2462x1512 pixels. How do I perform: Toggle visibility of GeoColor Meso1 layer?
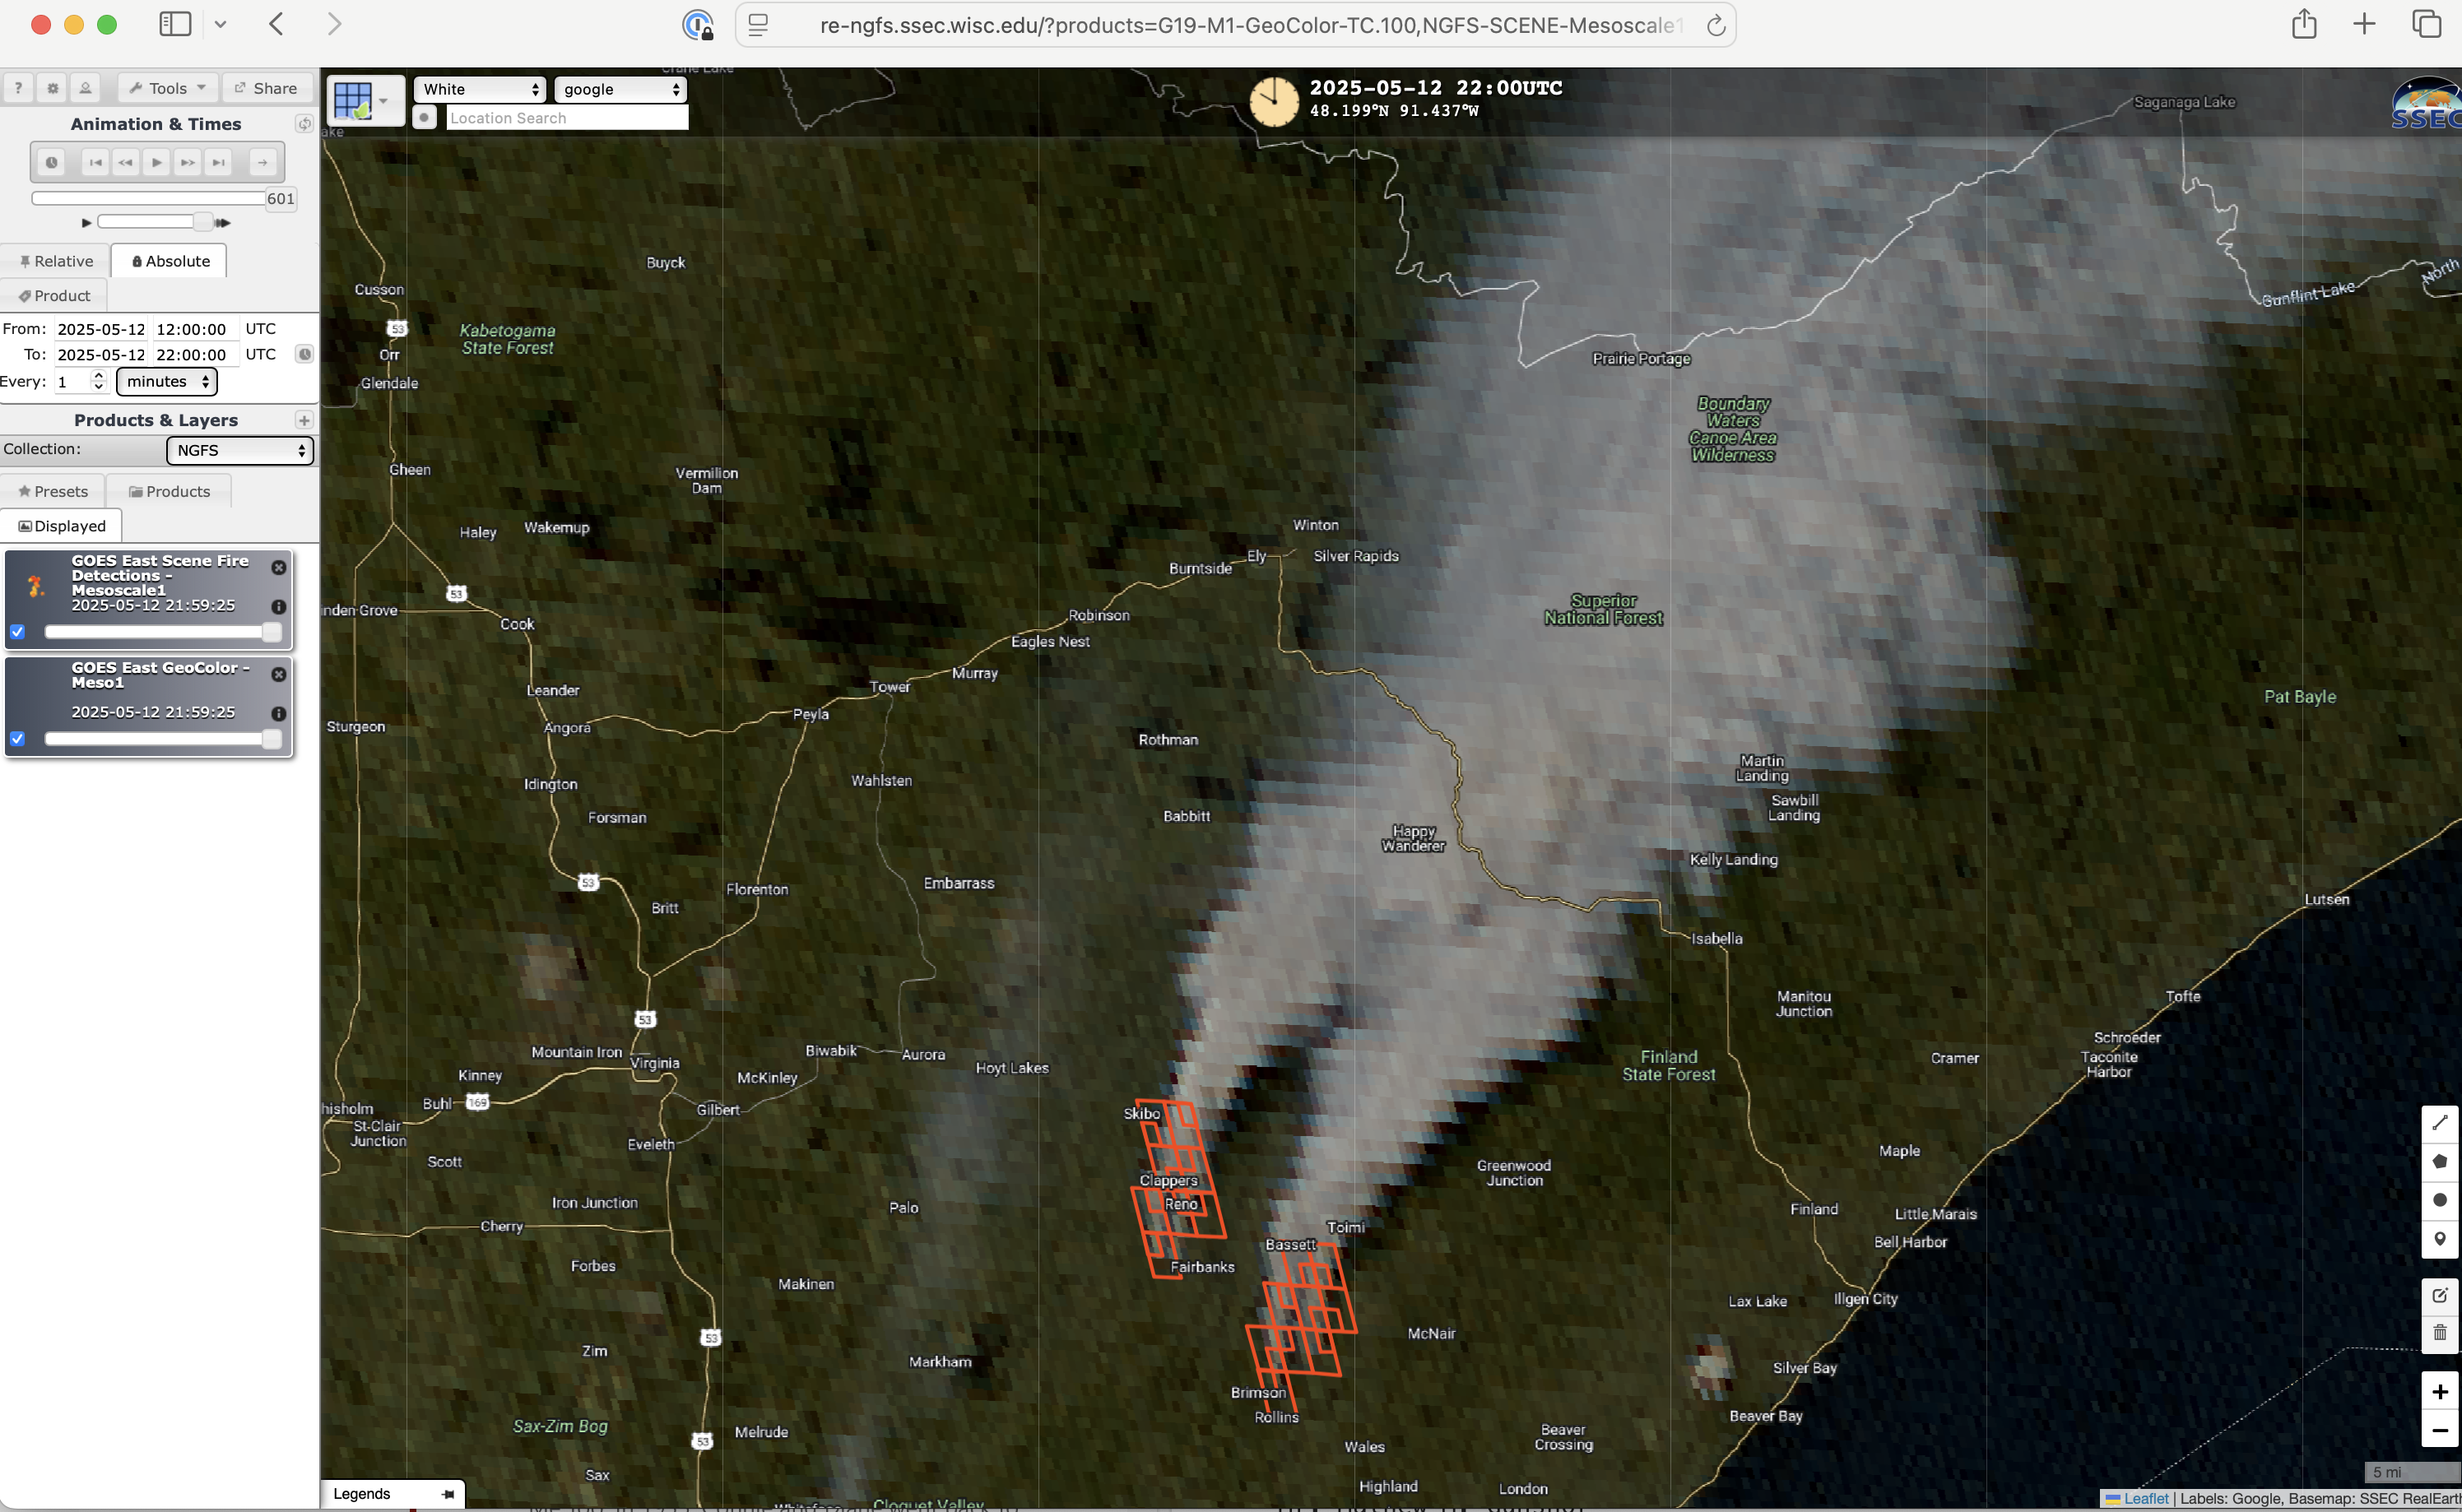pyautogui.click(x=17, y=739)
